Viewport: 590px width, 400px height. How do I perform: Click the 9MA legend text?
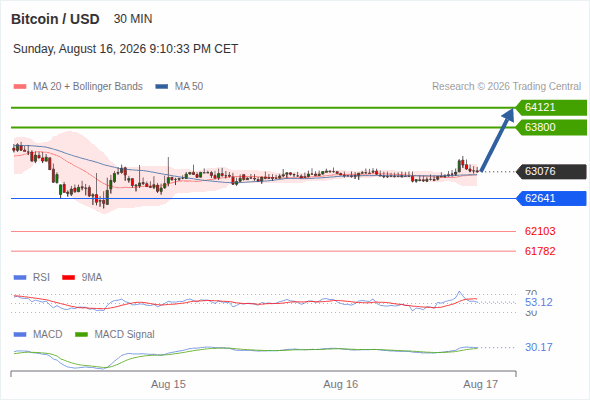coord(92,278)
